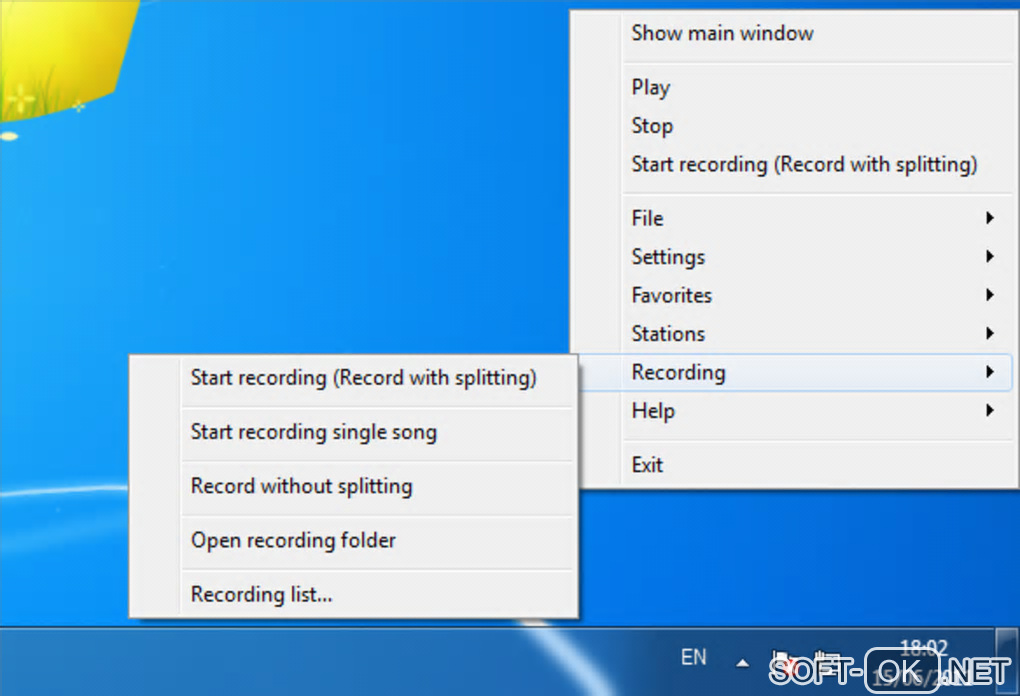Screen dimensions: 1020x696
Task: Click the Show desktop button at the taskbar edge
Action: click(1007, 662)
